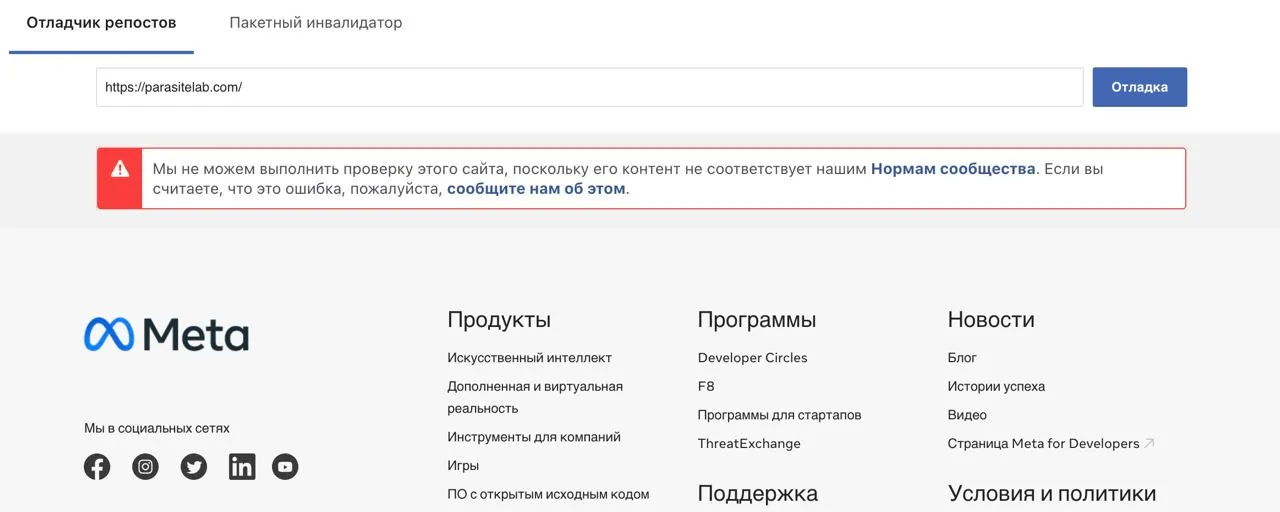
Task: Open the Видео news link
Action: point(967,415)
